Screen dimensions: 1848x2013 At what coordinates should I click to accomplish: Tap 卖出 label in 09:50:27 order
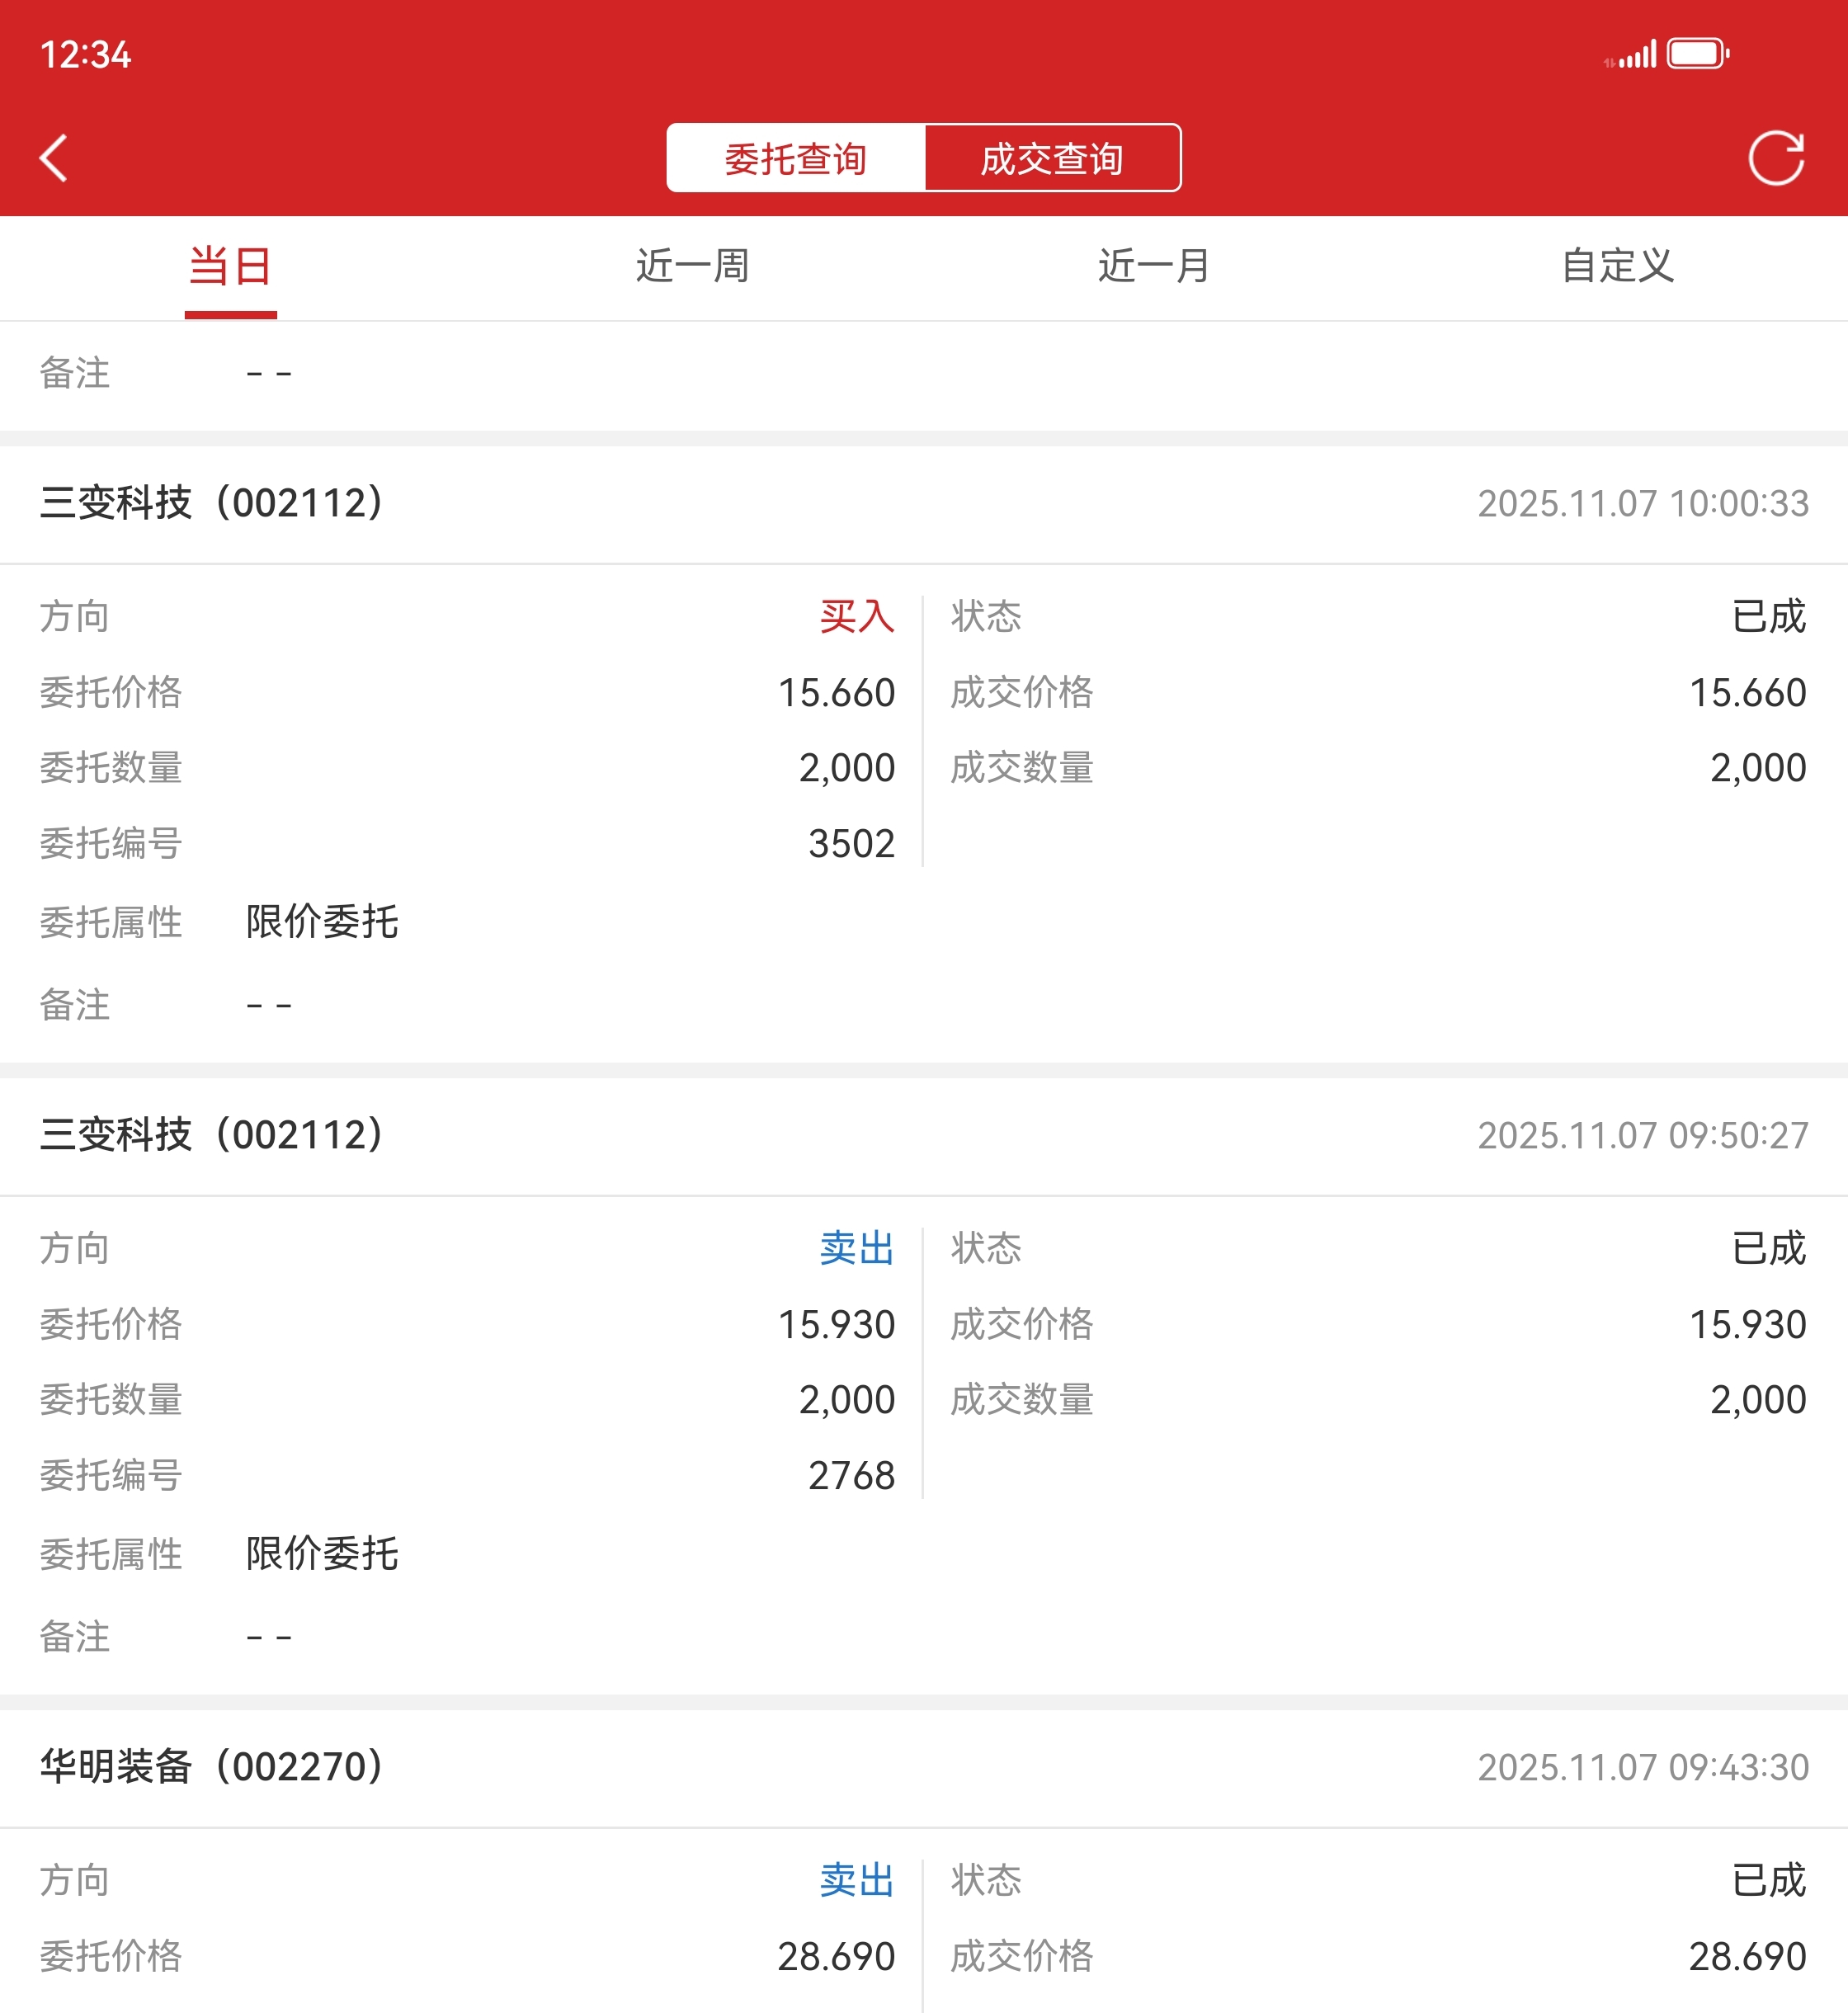tap(856, 1248)
